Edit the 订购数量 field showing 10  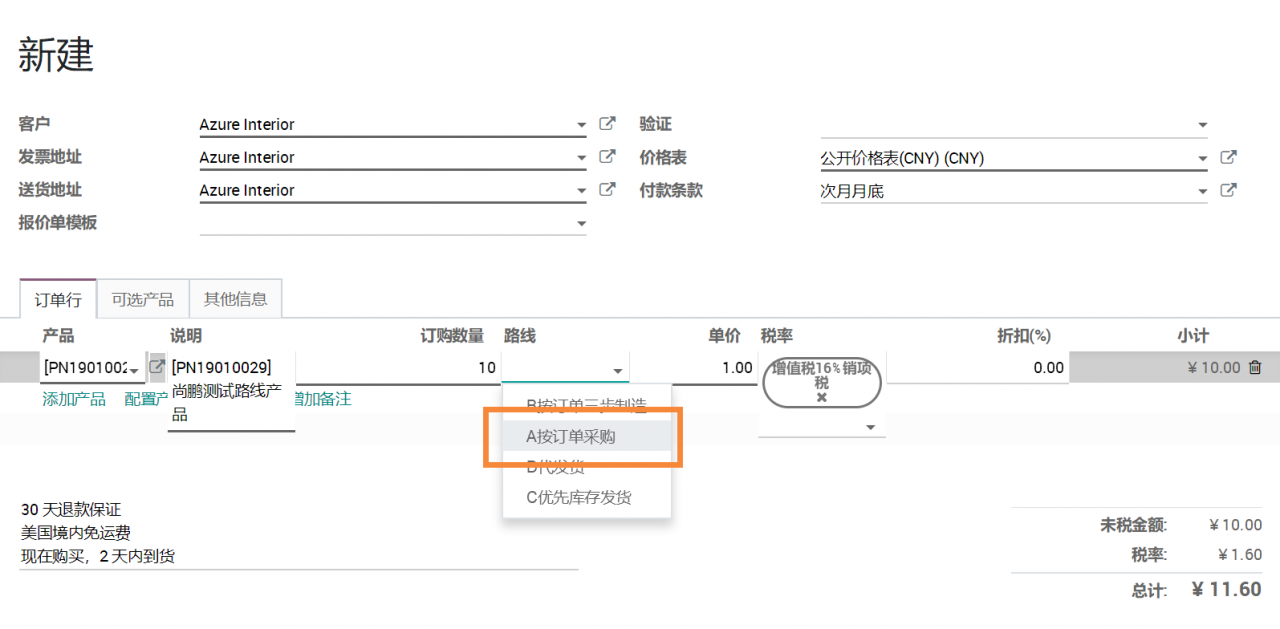[398, 367]
